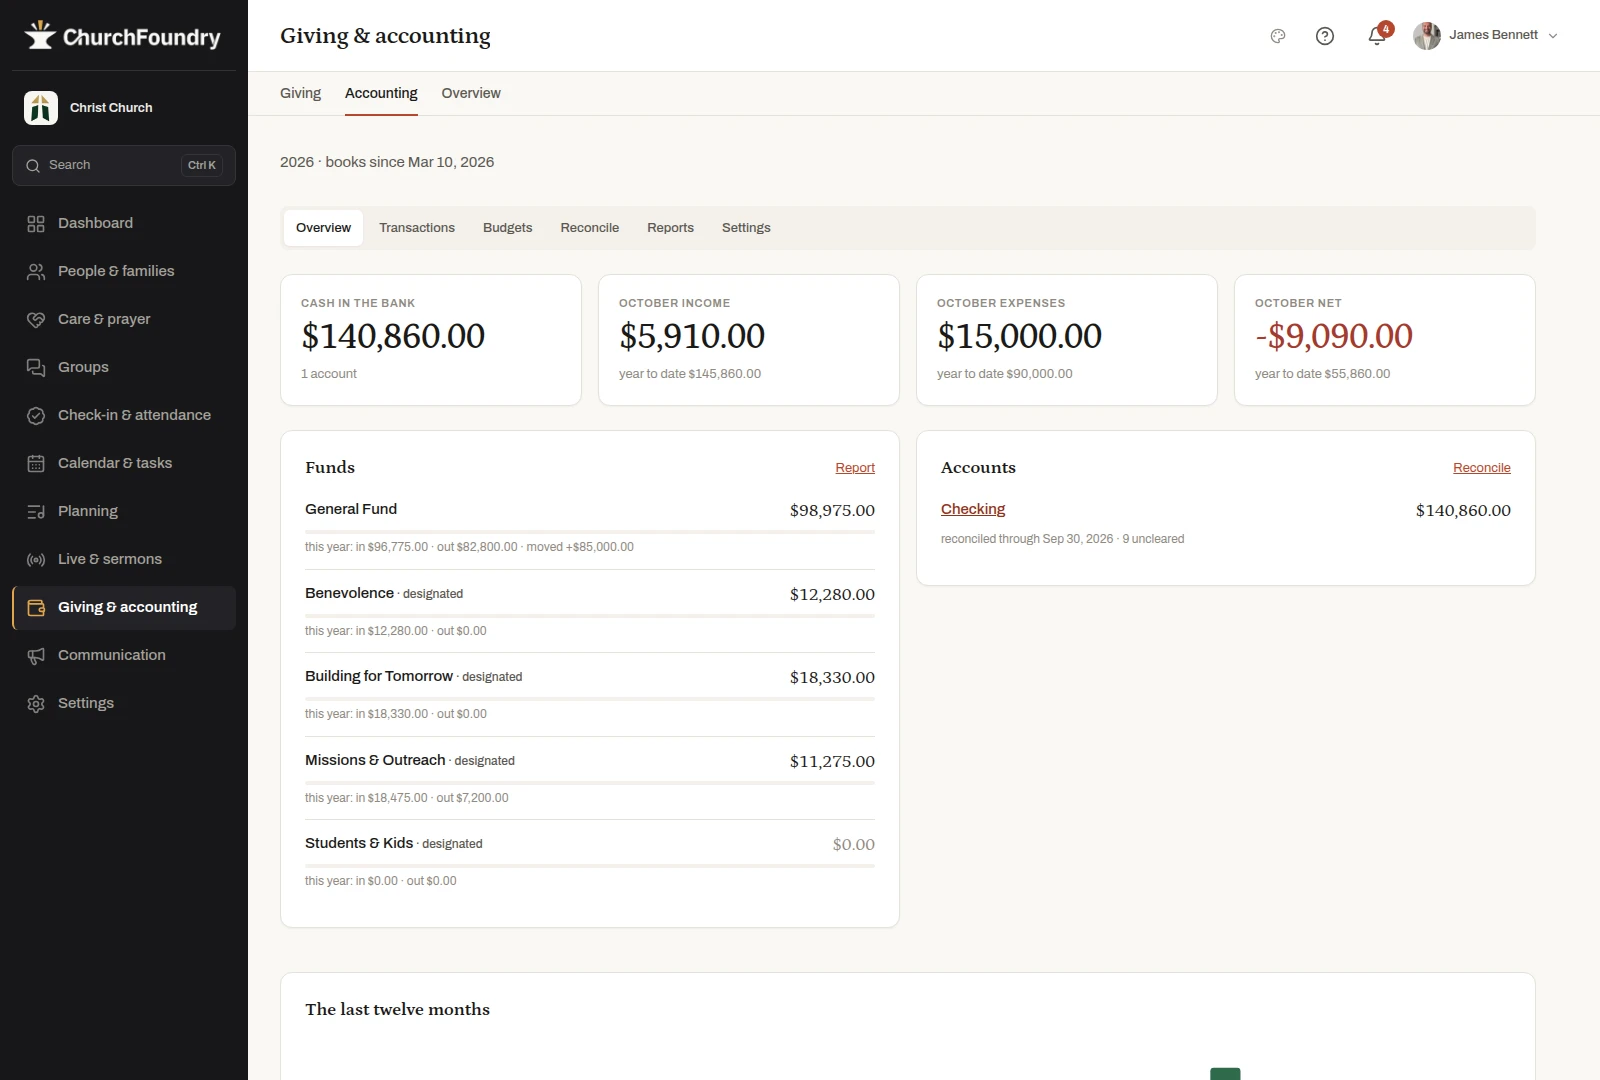The image size is (1600, 1080).
Task: Click the General Fund name
Action: point(351,509)
